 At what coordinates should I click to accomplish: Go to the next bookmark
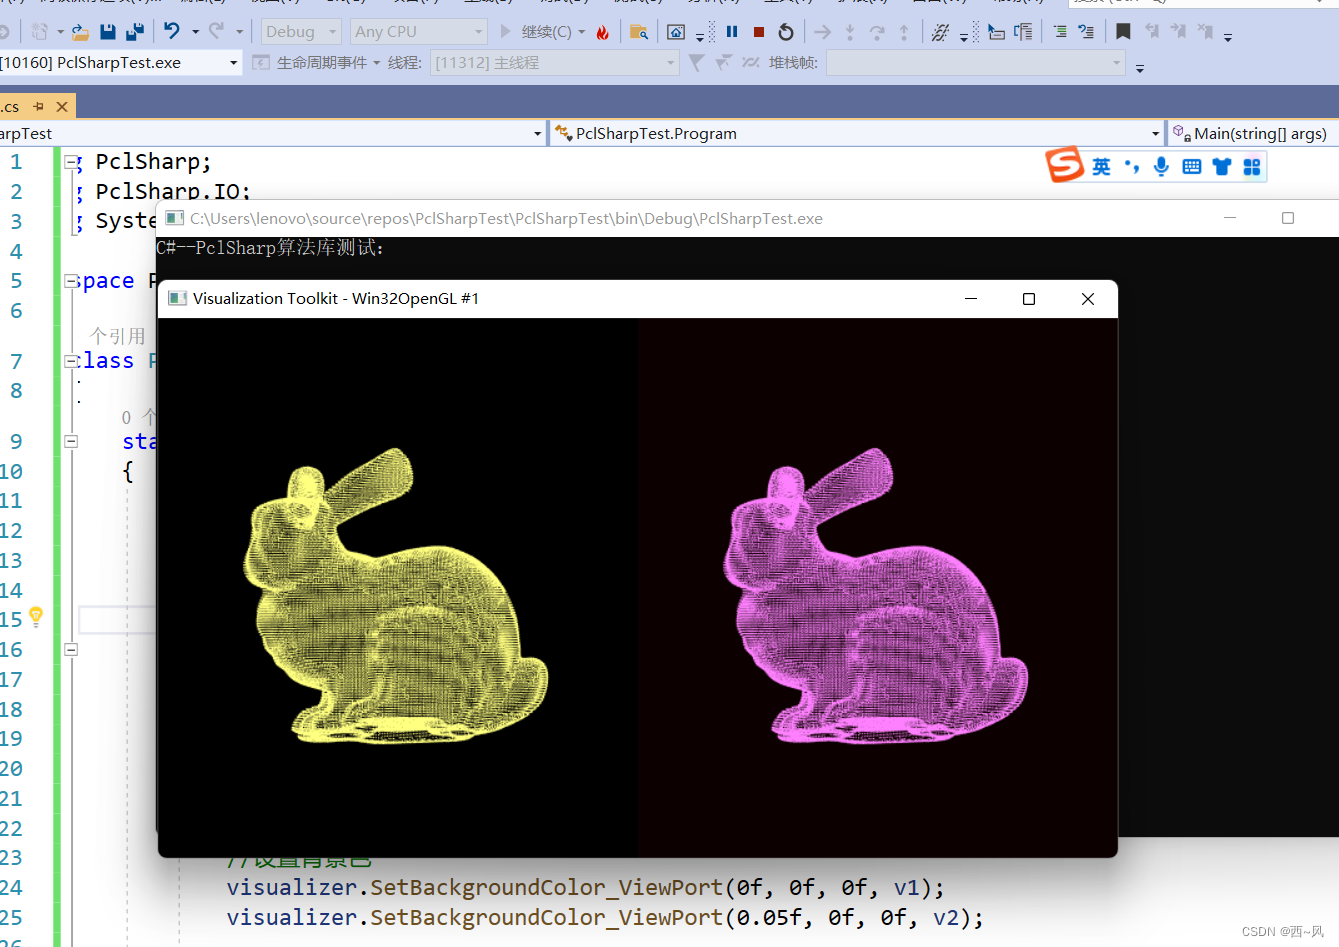click(x=1179, y=32)
